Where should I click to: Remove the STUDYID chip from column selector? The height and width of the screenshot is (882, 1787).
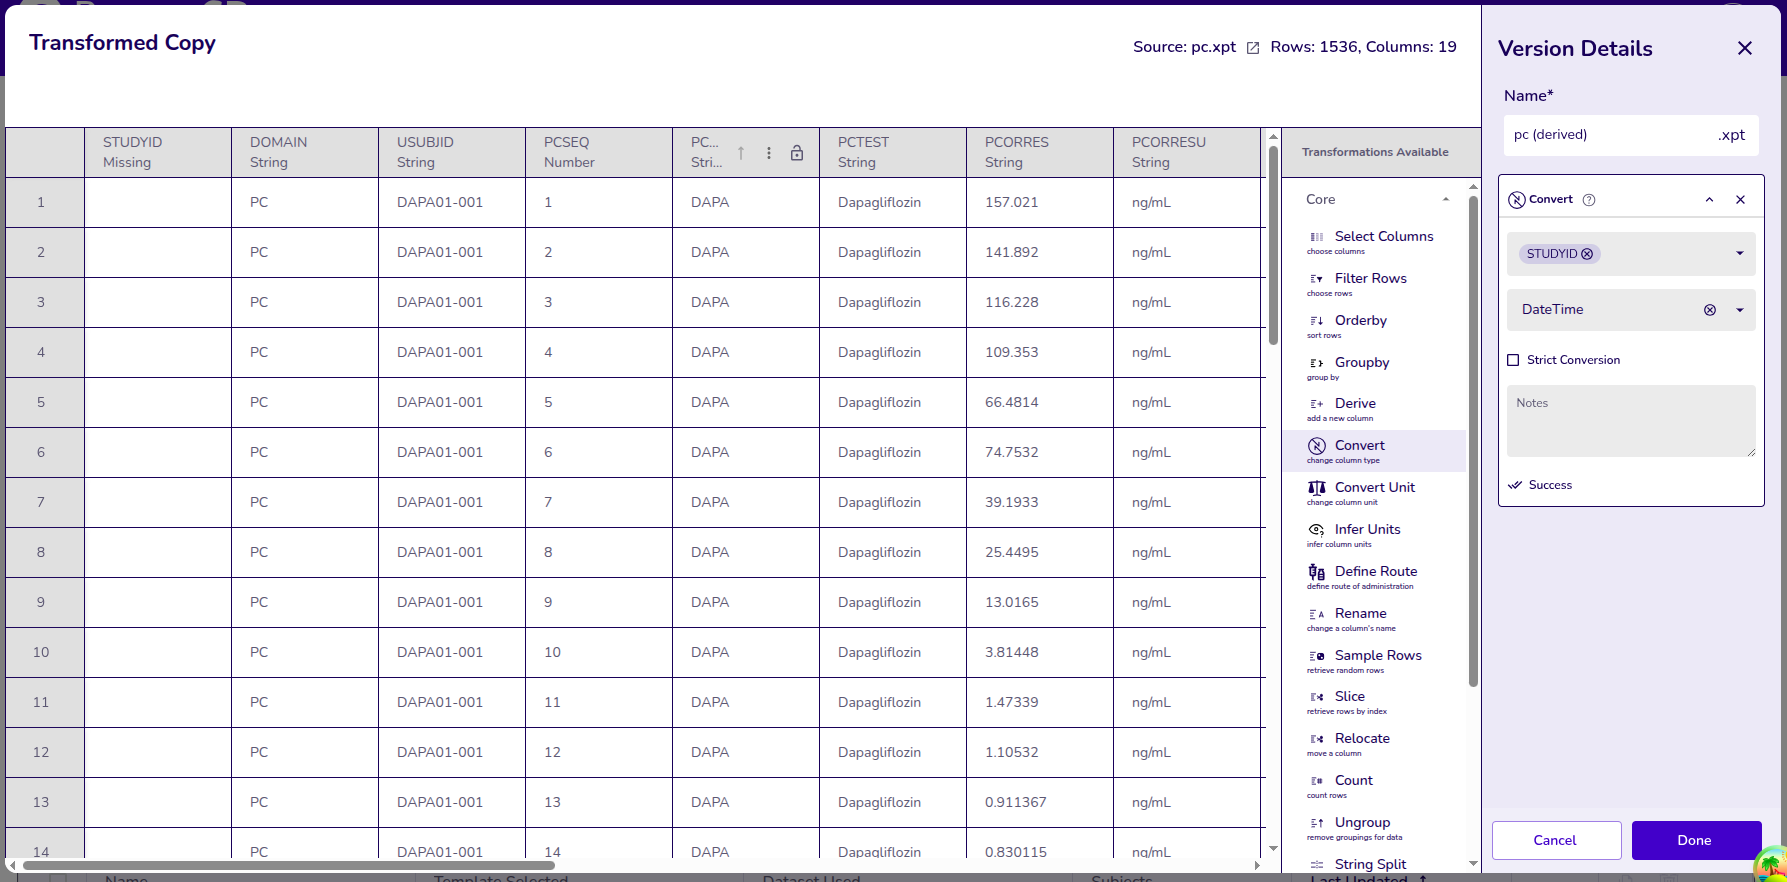point(1587,254)
